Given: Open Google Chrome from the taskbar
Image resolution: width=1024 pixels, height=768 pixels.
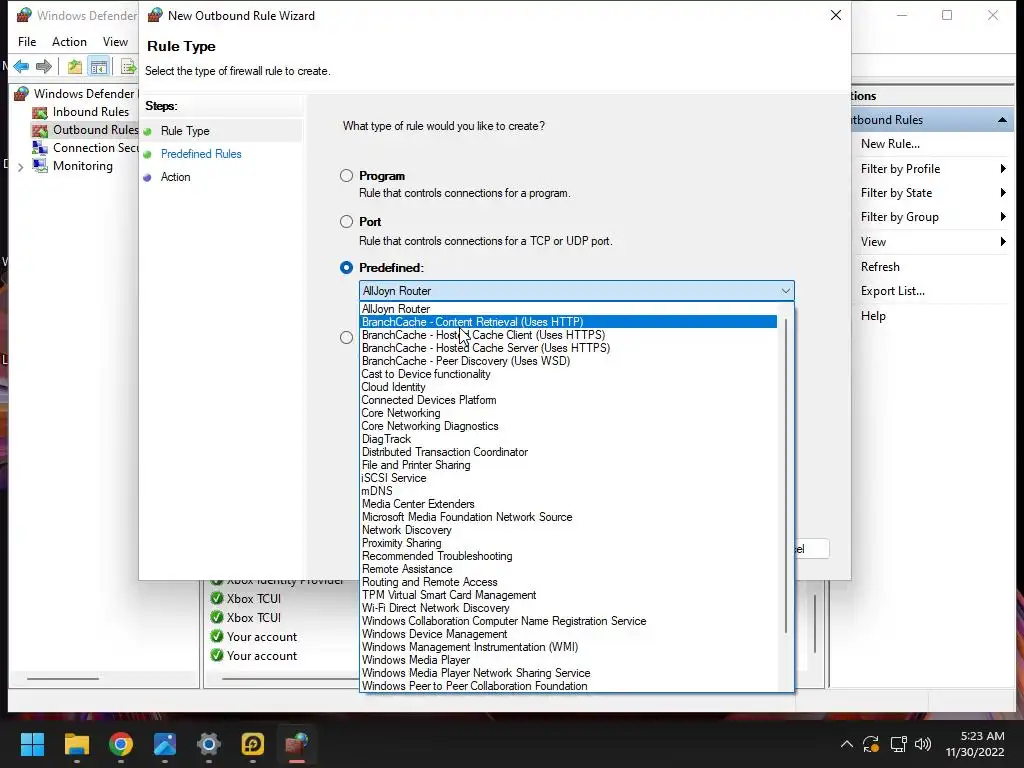Looking at the screenshot, I should click(x=121, y=744).
